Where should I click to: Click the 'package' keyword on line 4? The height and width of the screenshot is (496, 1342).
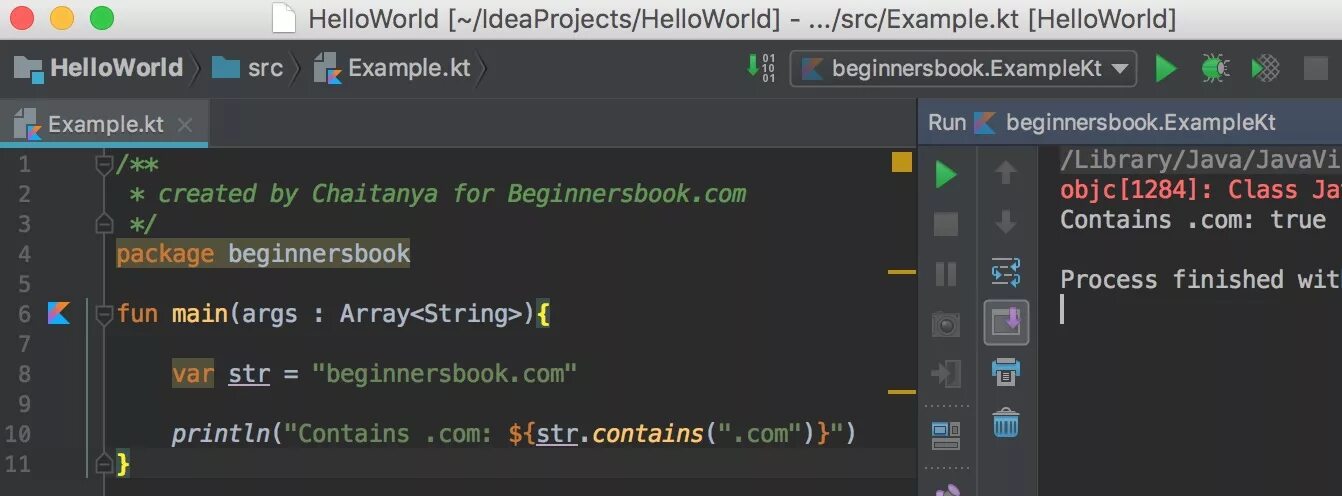coord(165,254)
